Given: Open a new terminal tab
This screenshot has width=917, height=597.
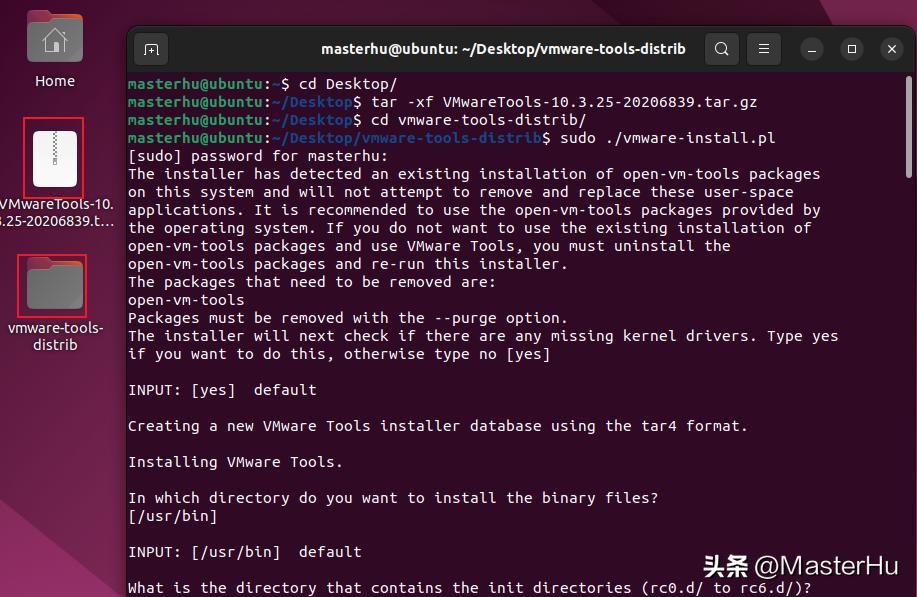Looking at the screenshot, I should [151, 48].
